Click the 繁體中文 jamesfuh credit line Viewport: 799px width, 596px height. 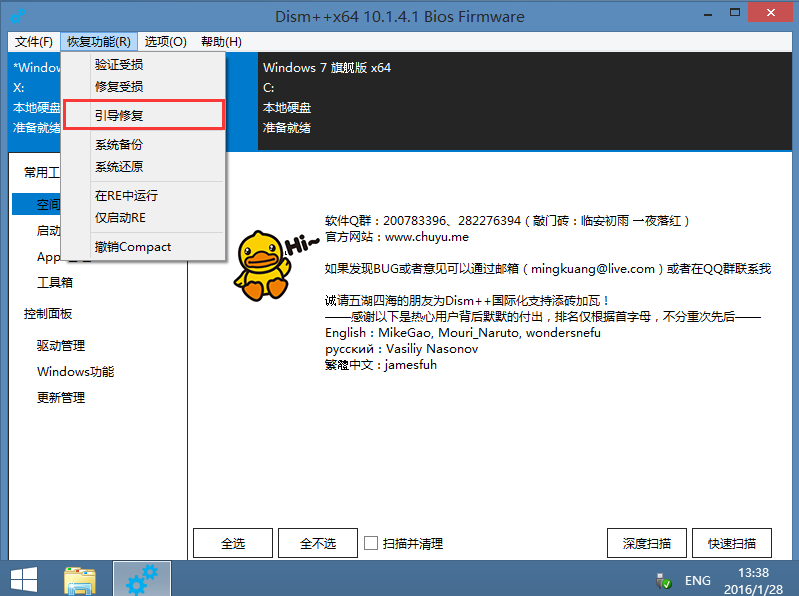381,365
